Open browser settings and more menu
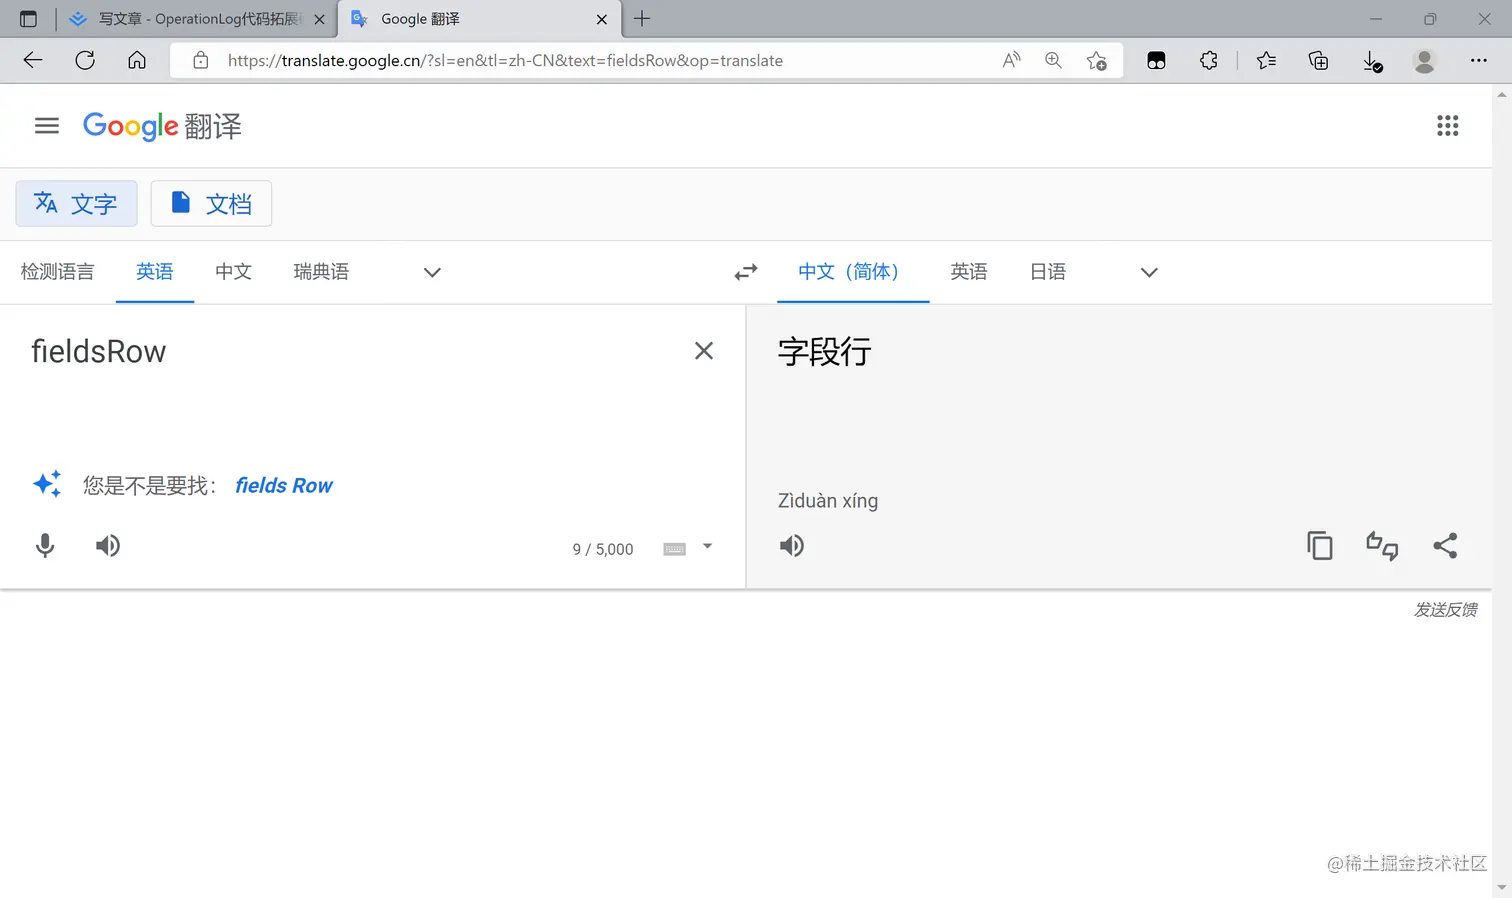 pyautogui.click(x=1478, y=60)
